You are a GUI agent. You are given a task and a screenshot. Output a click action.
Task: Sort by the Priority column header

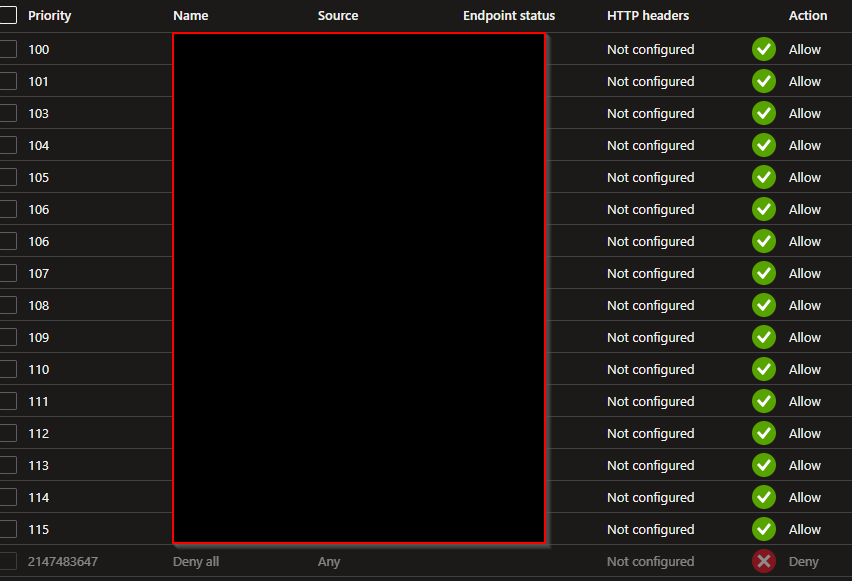tap(49, 16)
